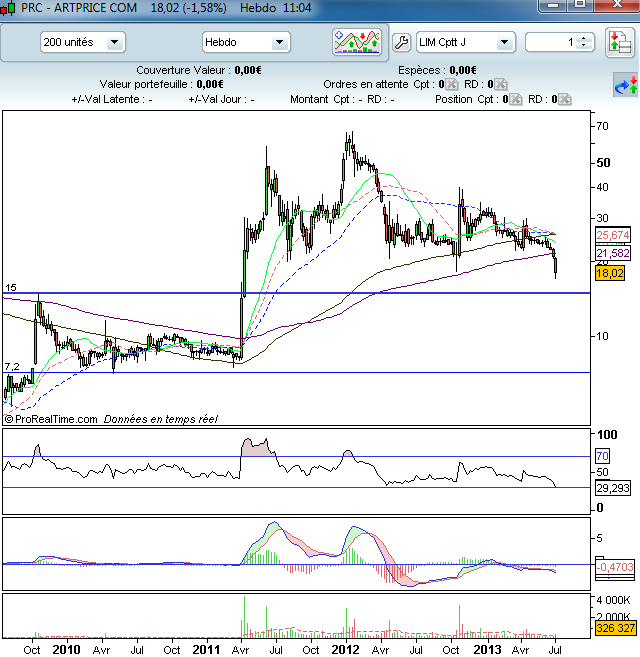Close the chart window
Screen dimensions: 640x657
[617, 5]
